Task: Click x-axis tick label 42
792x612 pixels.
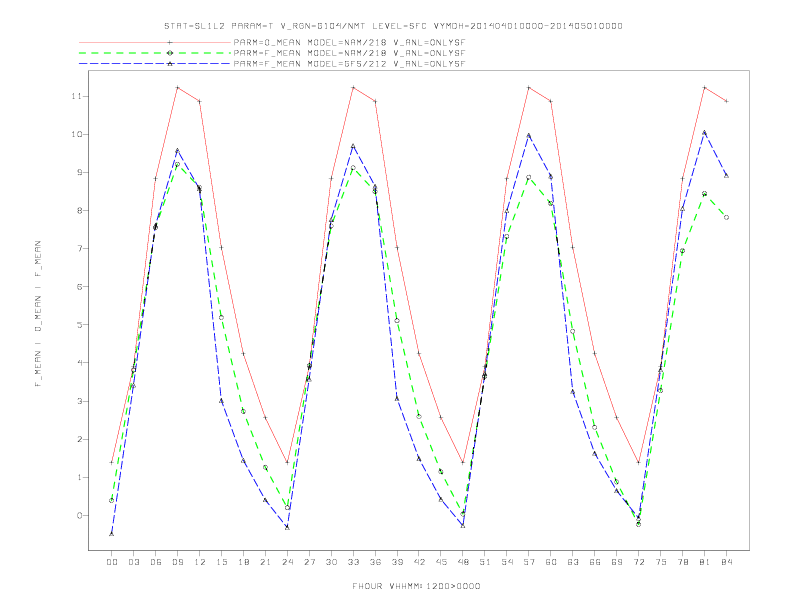Action: (x=419, y=562)
